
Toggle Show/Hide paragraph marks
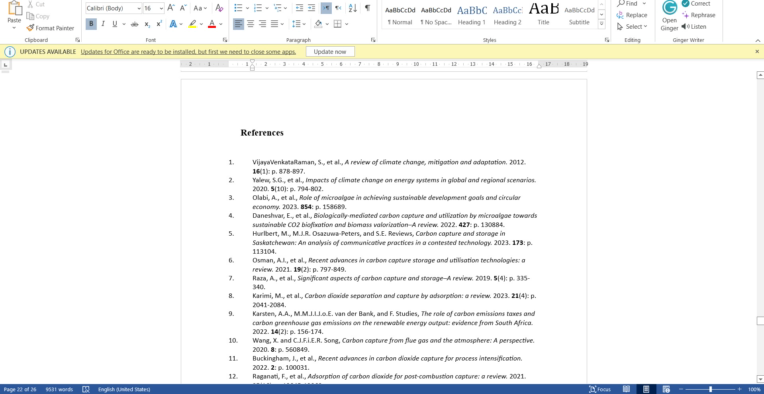[x=367, y=8]
